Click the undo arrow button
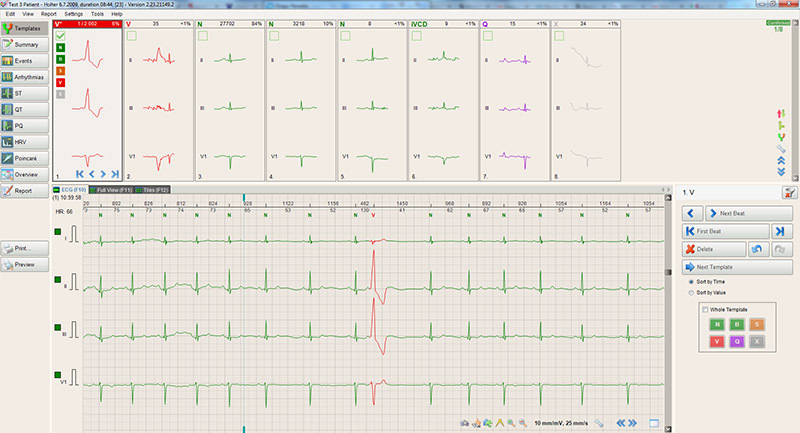Viewport: 800px width, 433px height. (x=758, y=249)
